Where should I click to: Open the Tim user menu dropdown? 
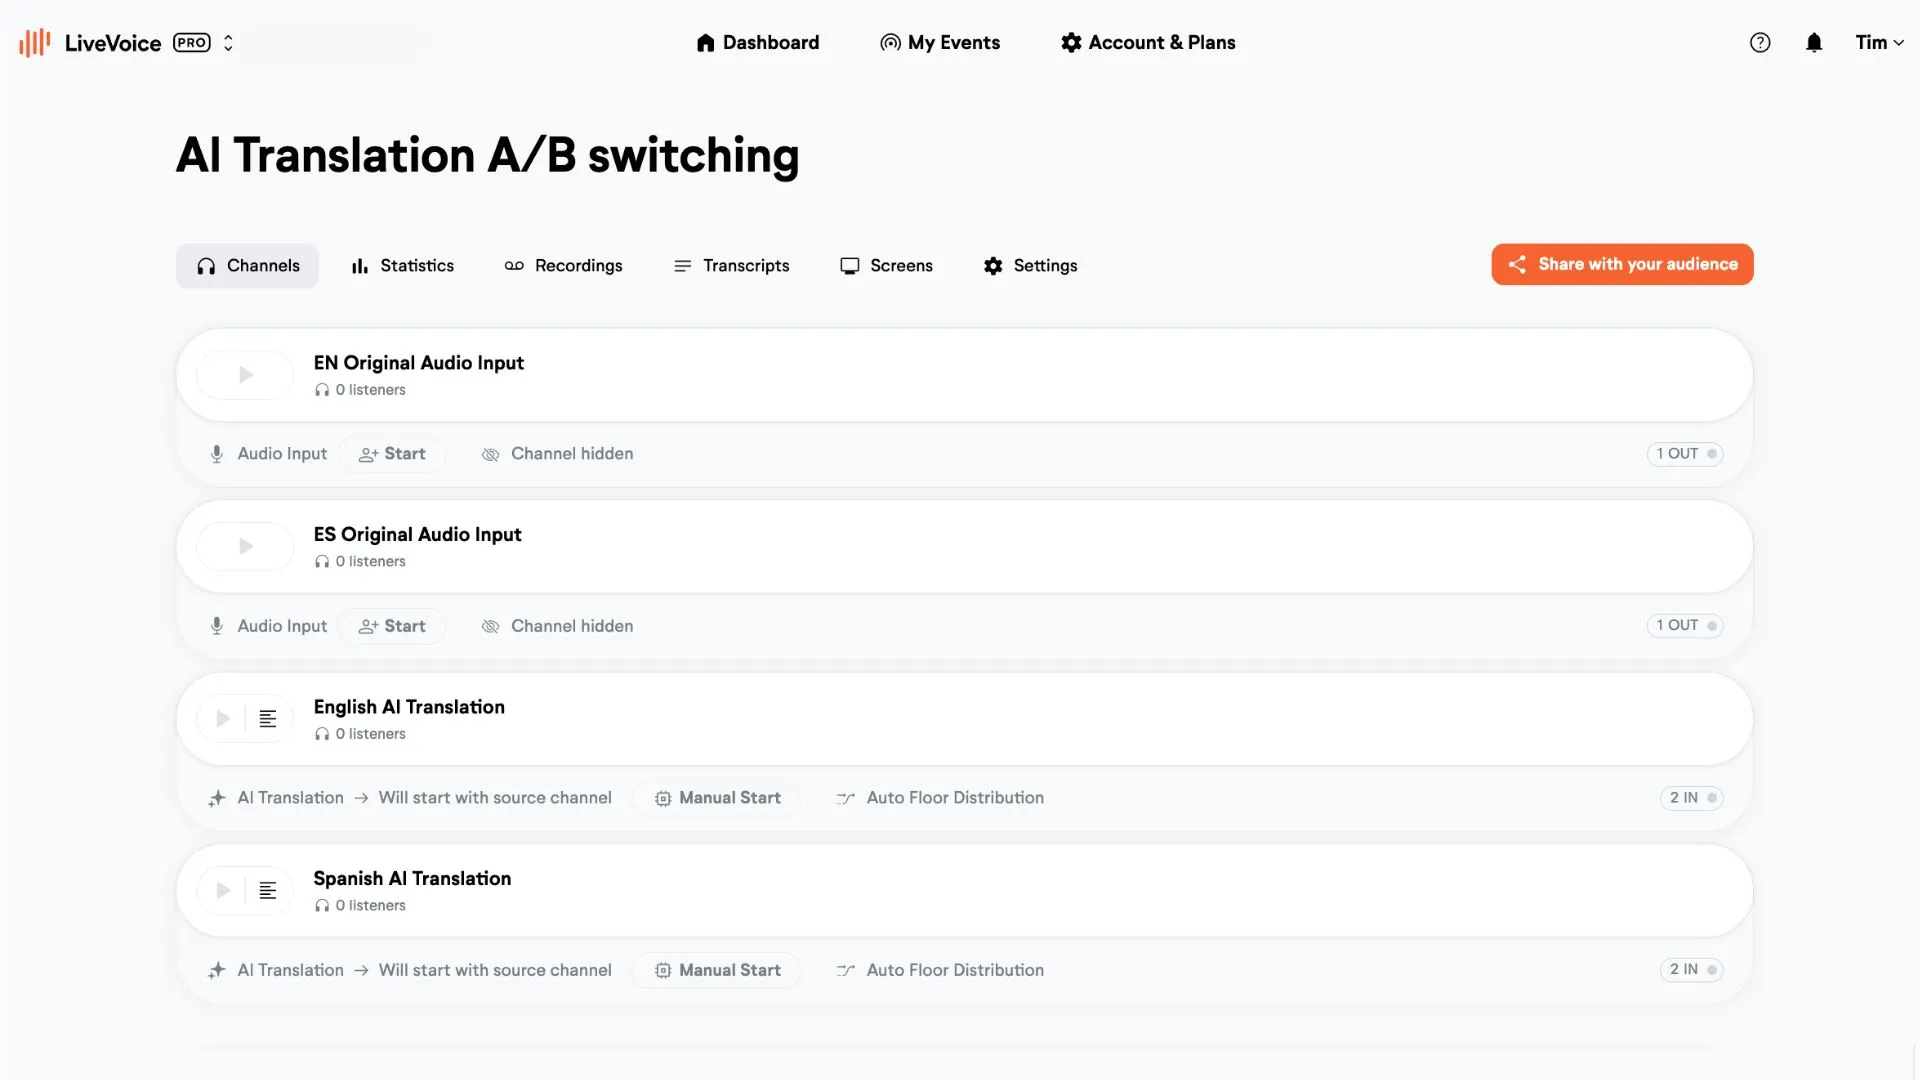click(1879, 42)
